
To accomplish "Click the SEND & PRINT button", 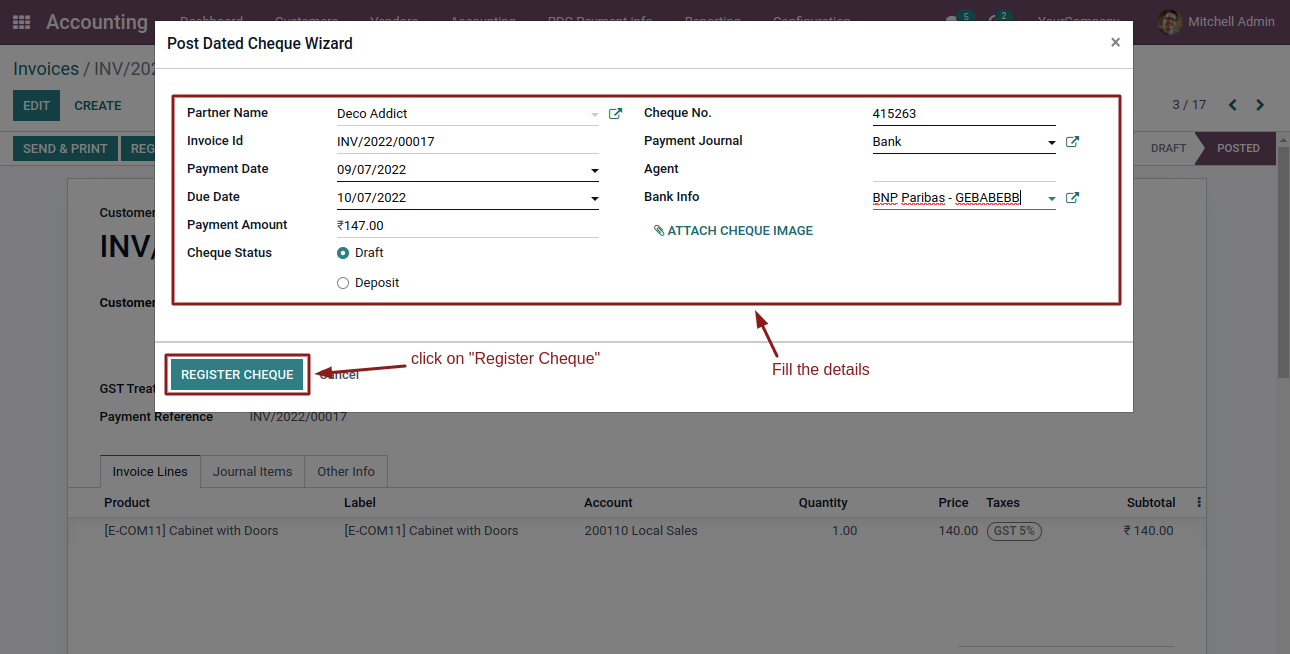I will (x=65, y=148).
